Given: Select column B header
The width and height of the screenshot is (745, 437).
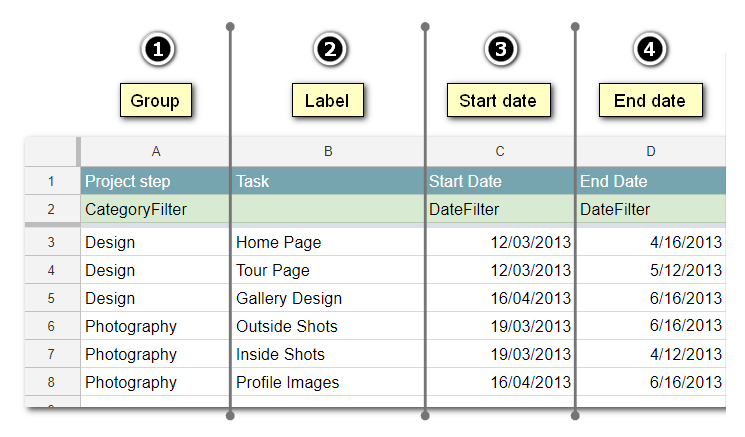Looking at the screenshot, I should coord(328,151).
